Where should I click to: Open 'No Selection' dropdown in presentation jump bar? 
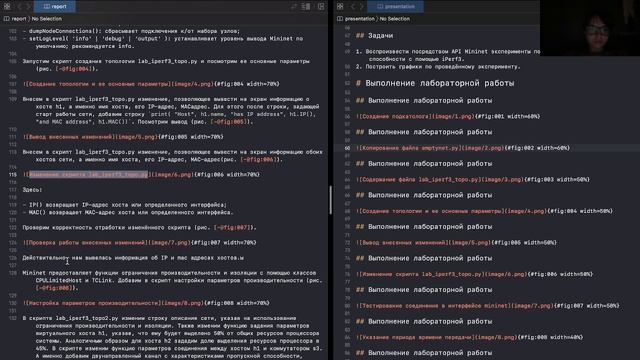[x=395, y=19]
